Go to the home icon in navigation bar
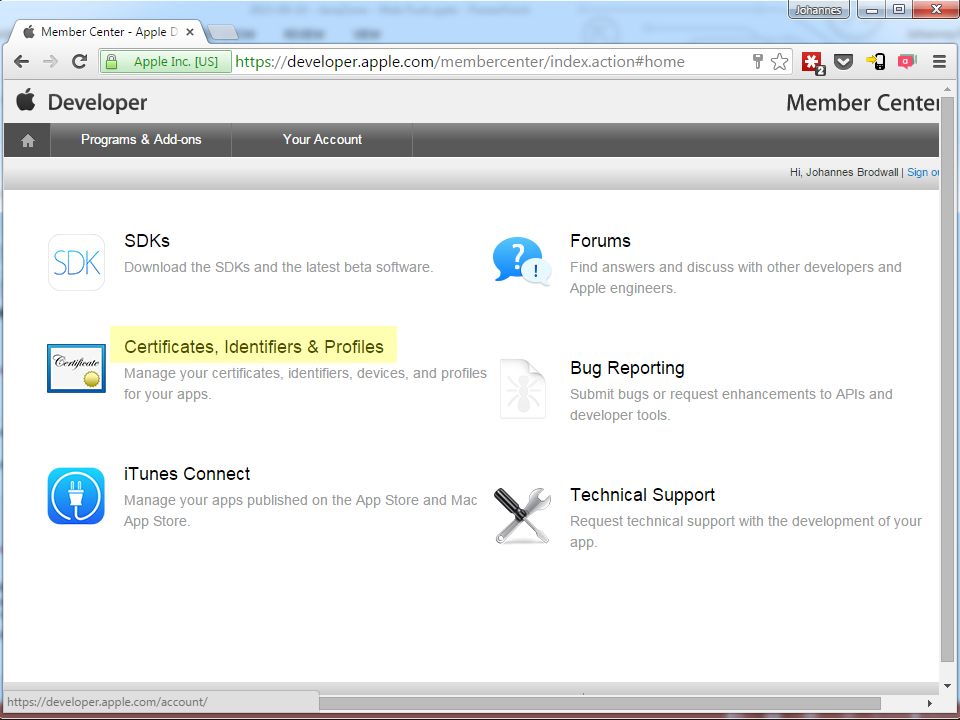The height and width of the screenshot is (720, 960). [x=28, y=140]
